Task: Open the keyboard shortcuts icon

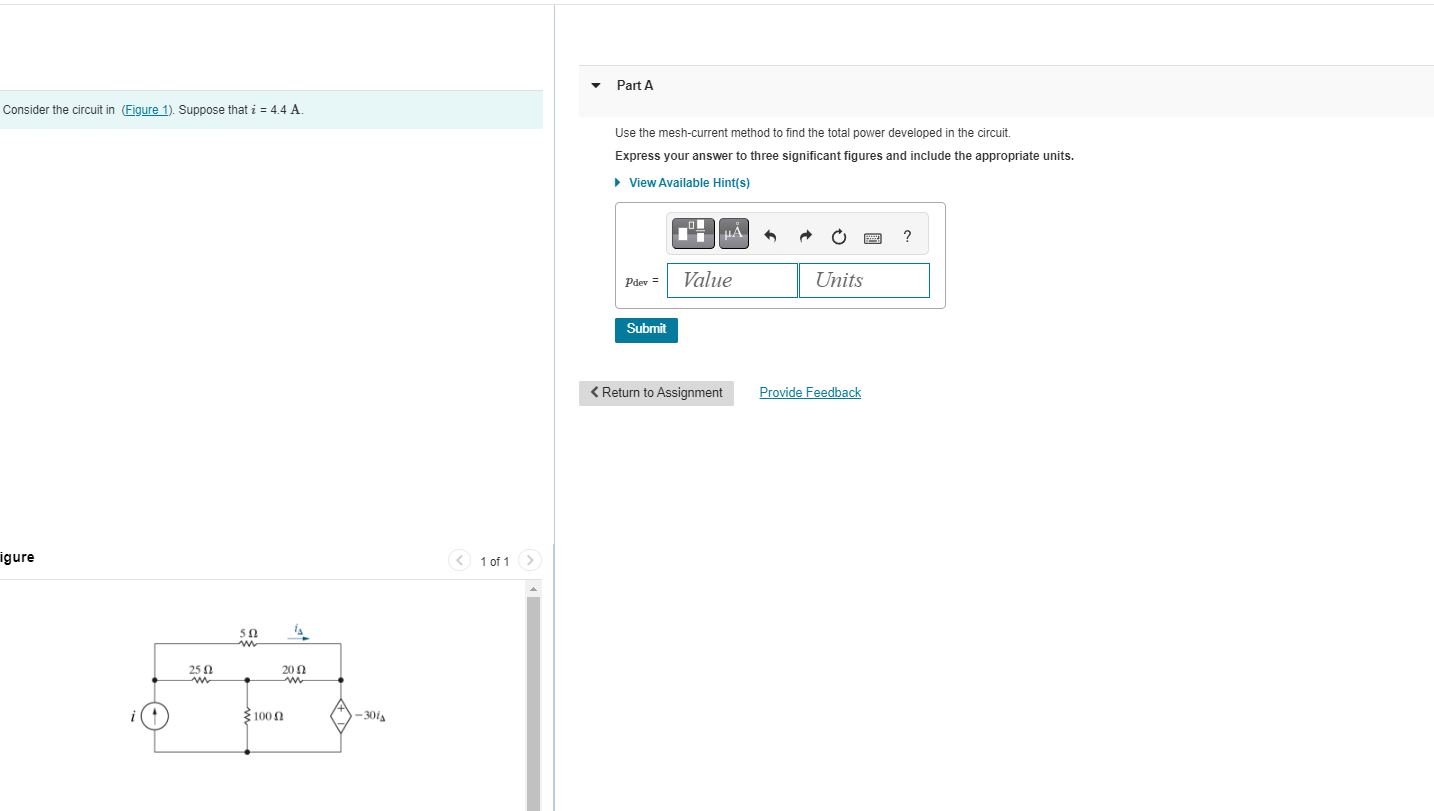Action: tap(872, 237)
